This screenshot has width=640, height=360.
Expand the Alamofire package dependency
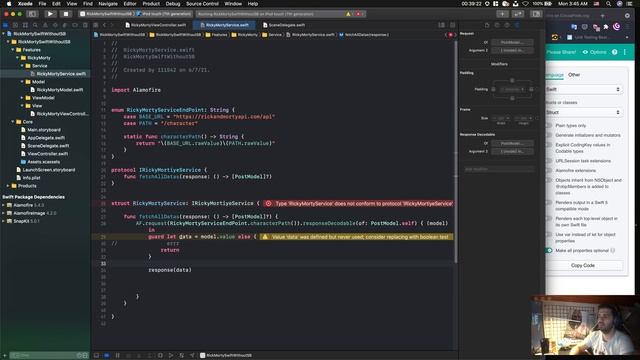pyautogui.click(x=4, y=205)
